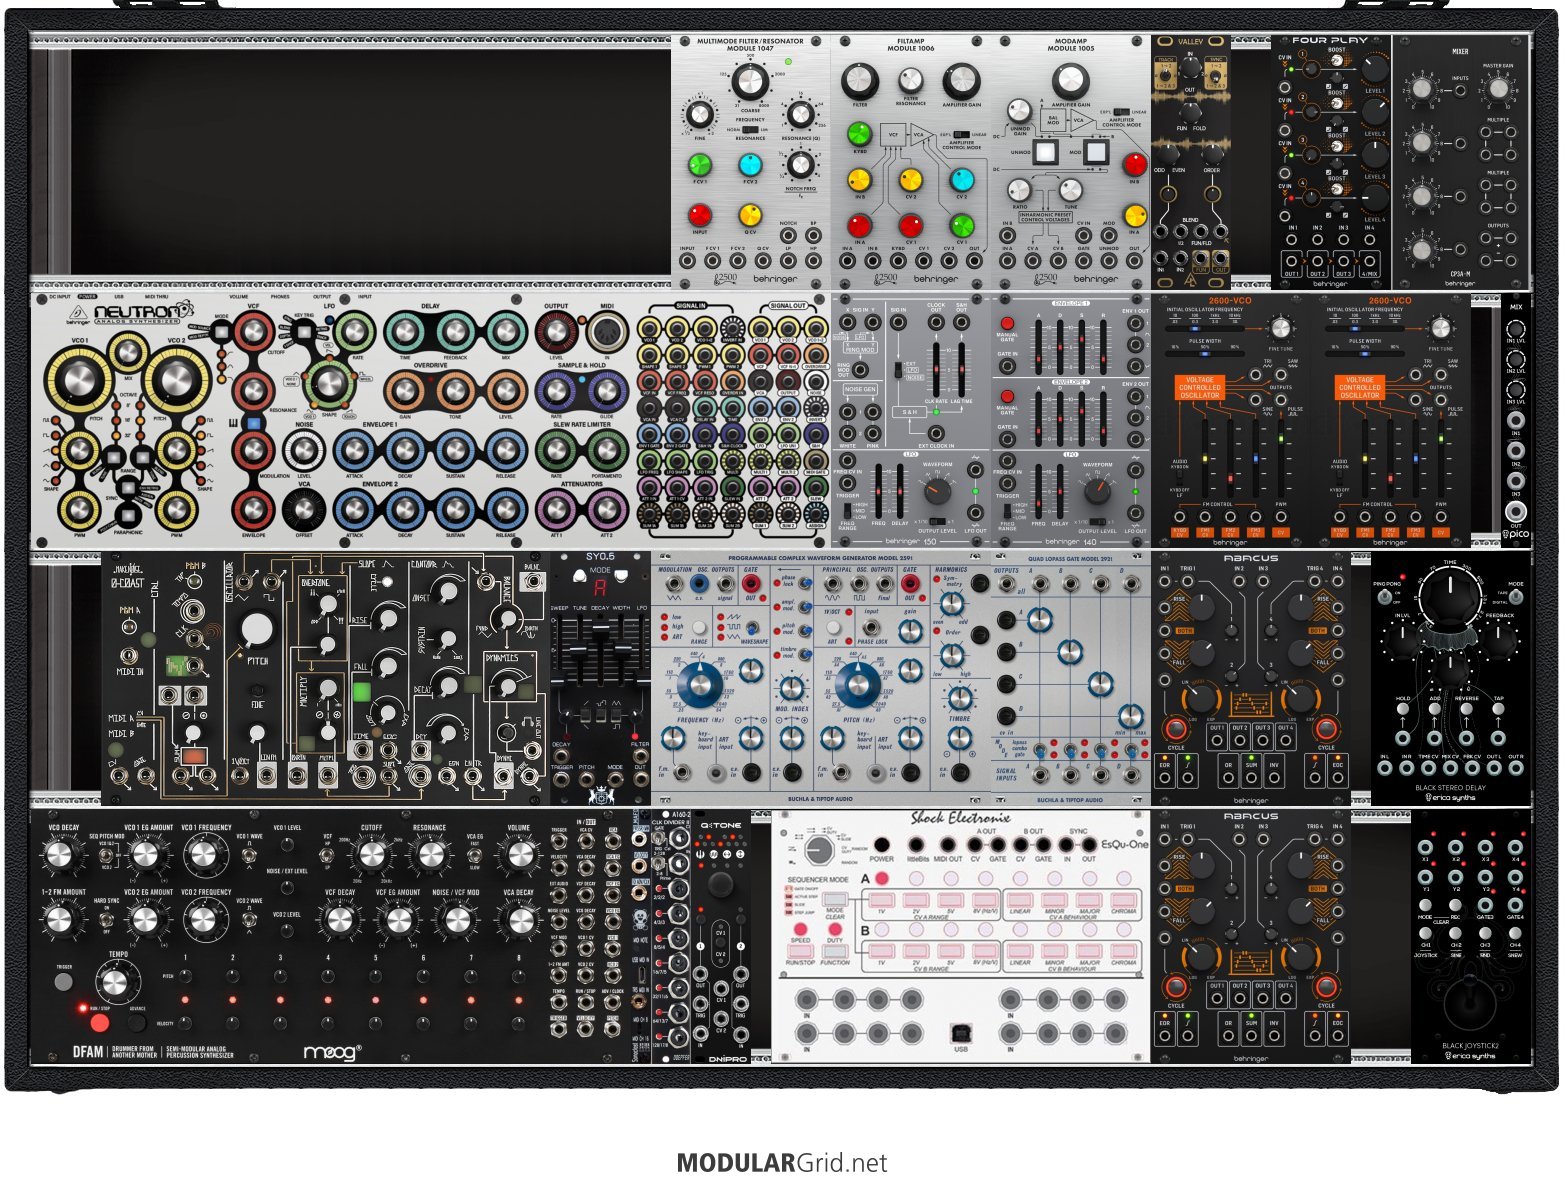Image resolution: width=1566 pixels, height=1184 pixels.
Task: Click the VCO Decay knob on DFAM
Action: (x=61, y=854)
